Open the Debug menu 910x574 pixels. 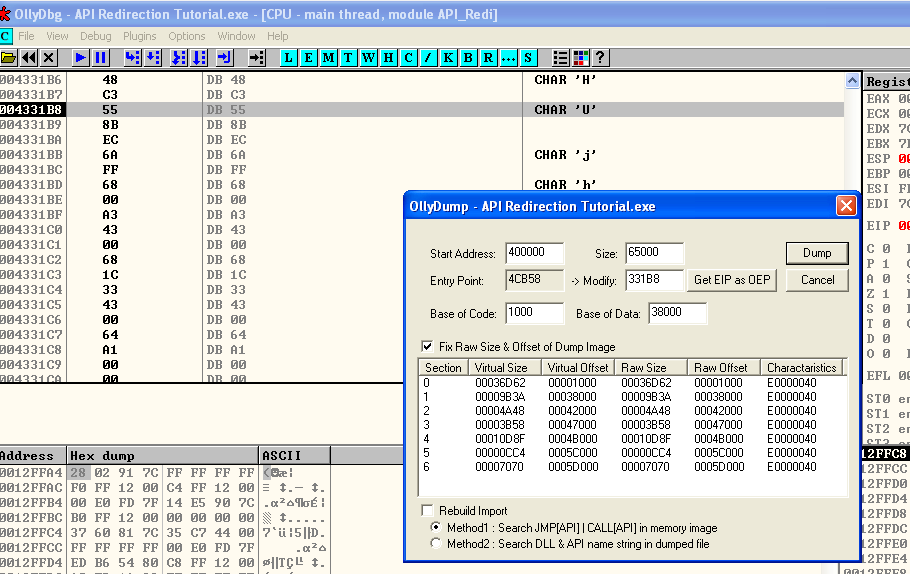coord(95,36)
